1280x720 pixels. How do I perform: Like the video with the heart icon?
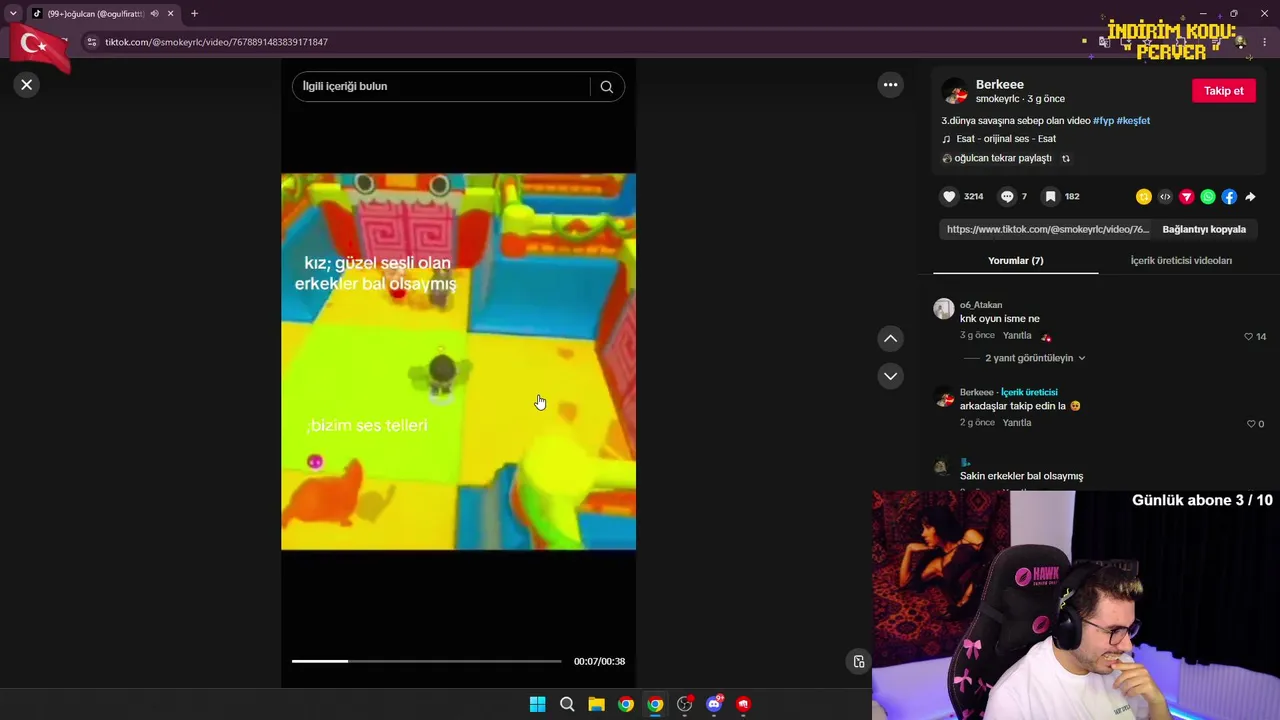(950, 197)
